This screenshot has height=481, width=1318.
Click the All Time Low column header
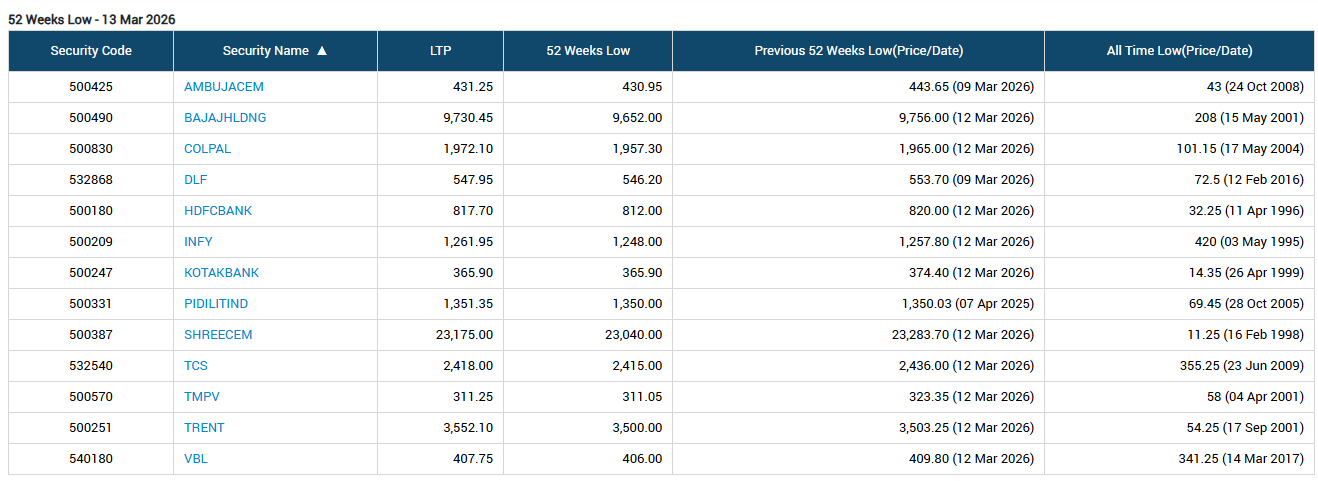[x=1179, y=51]
